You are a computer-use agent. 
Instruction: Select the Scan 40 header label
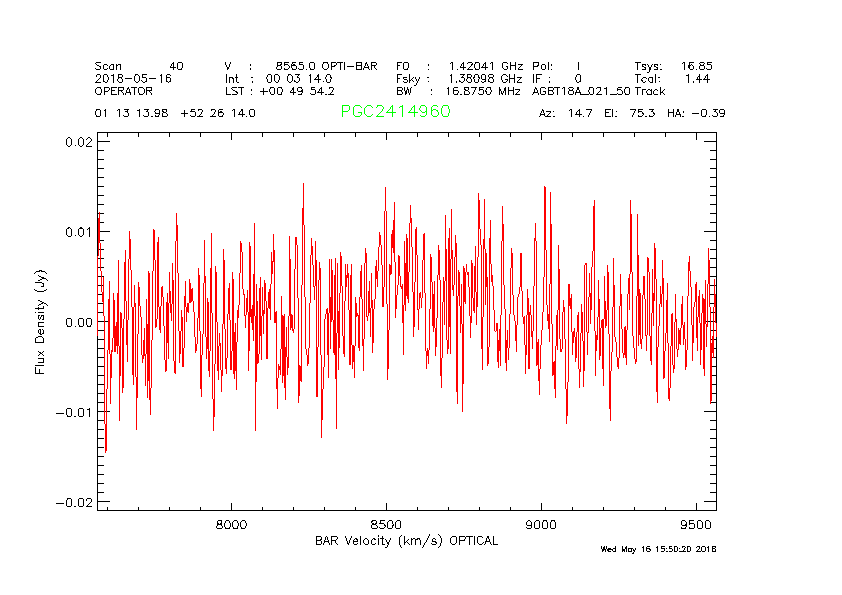point(139,65)
